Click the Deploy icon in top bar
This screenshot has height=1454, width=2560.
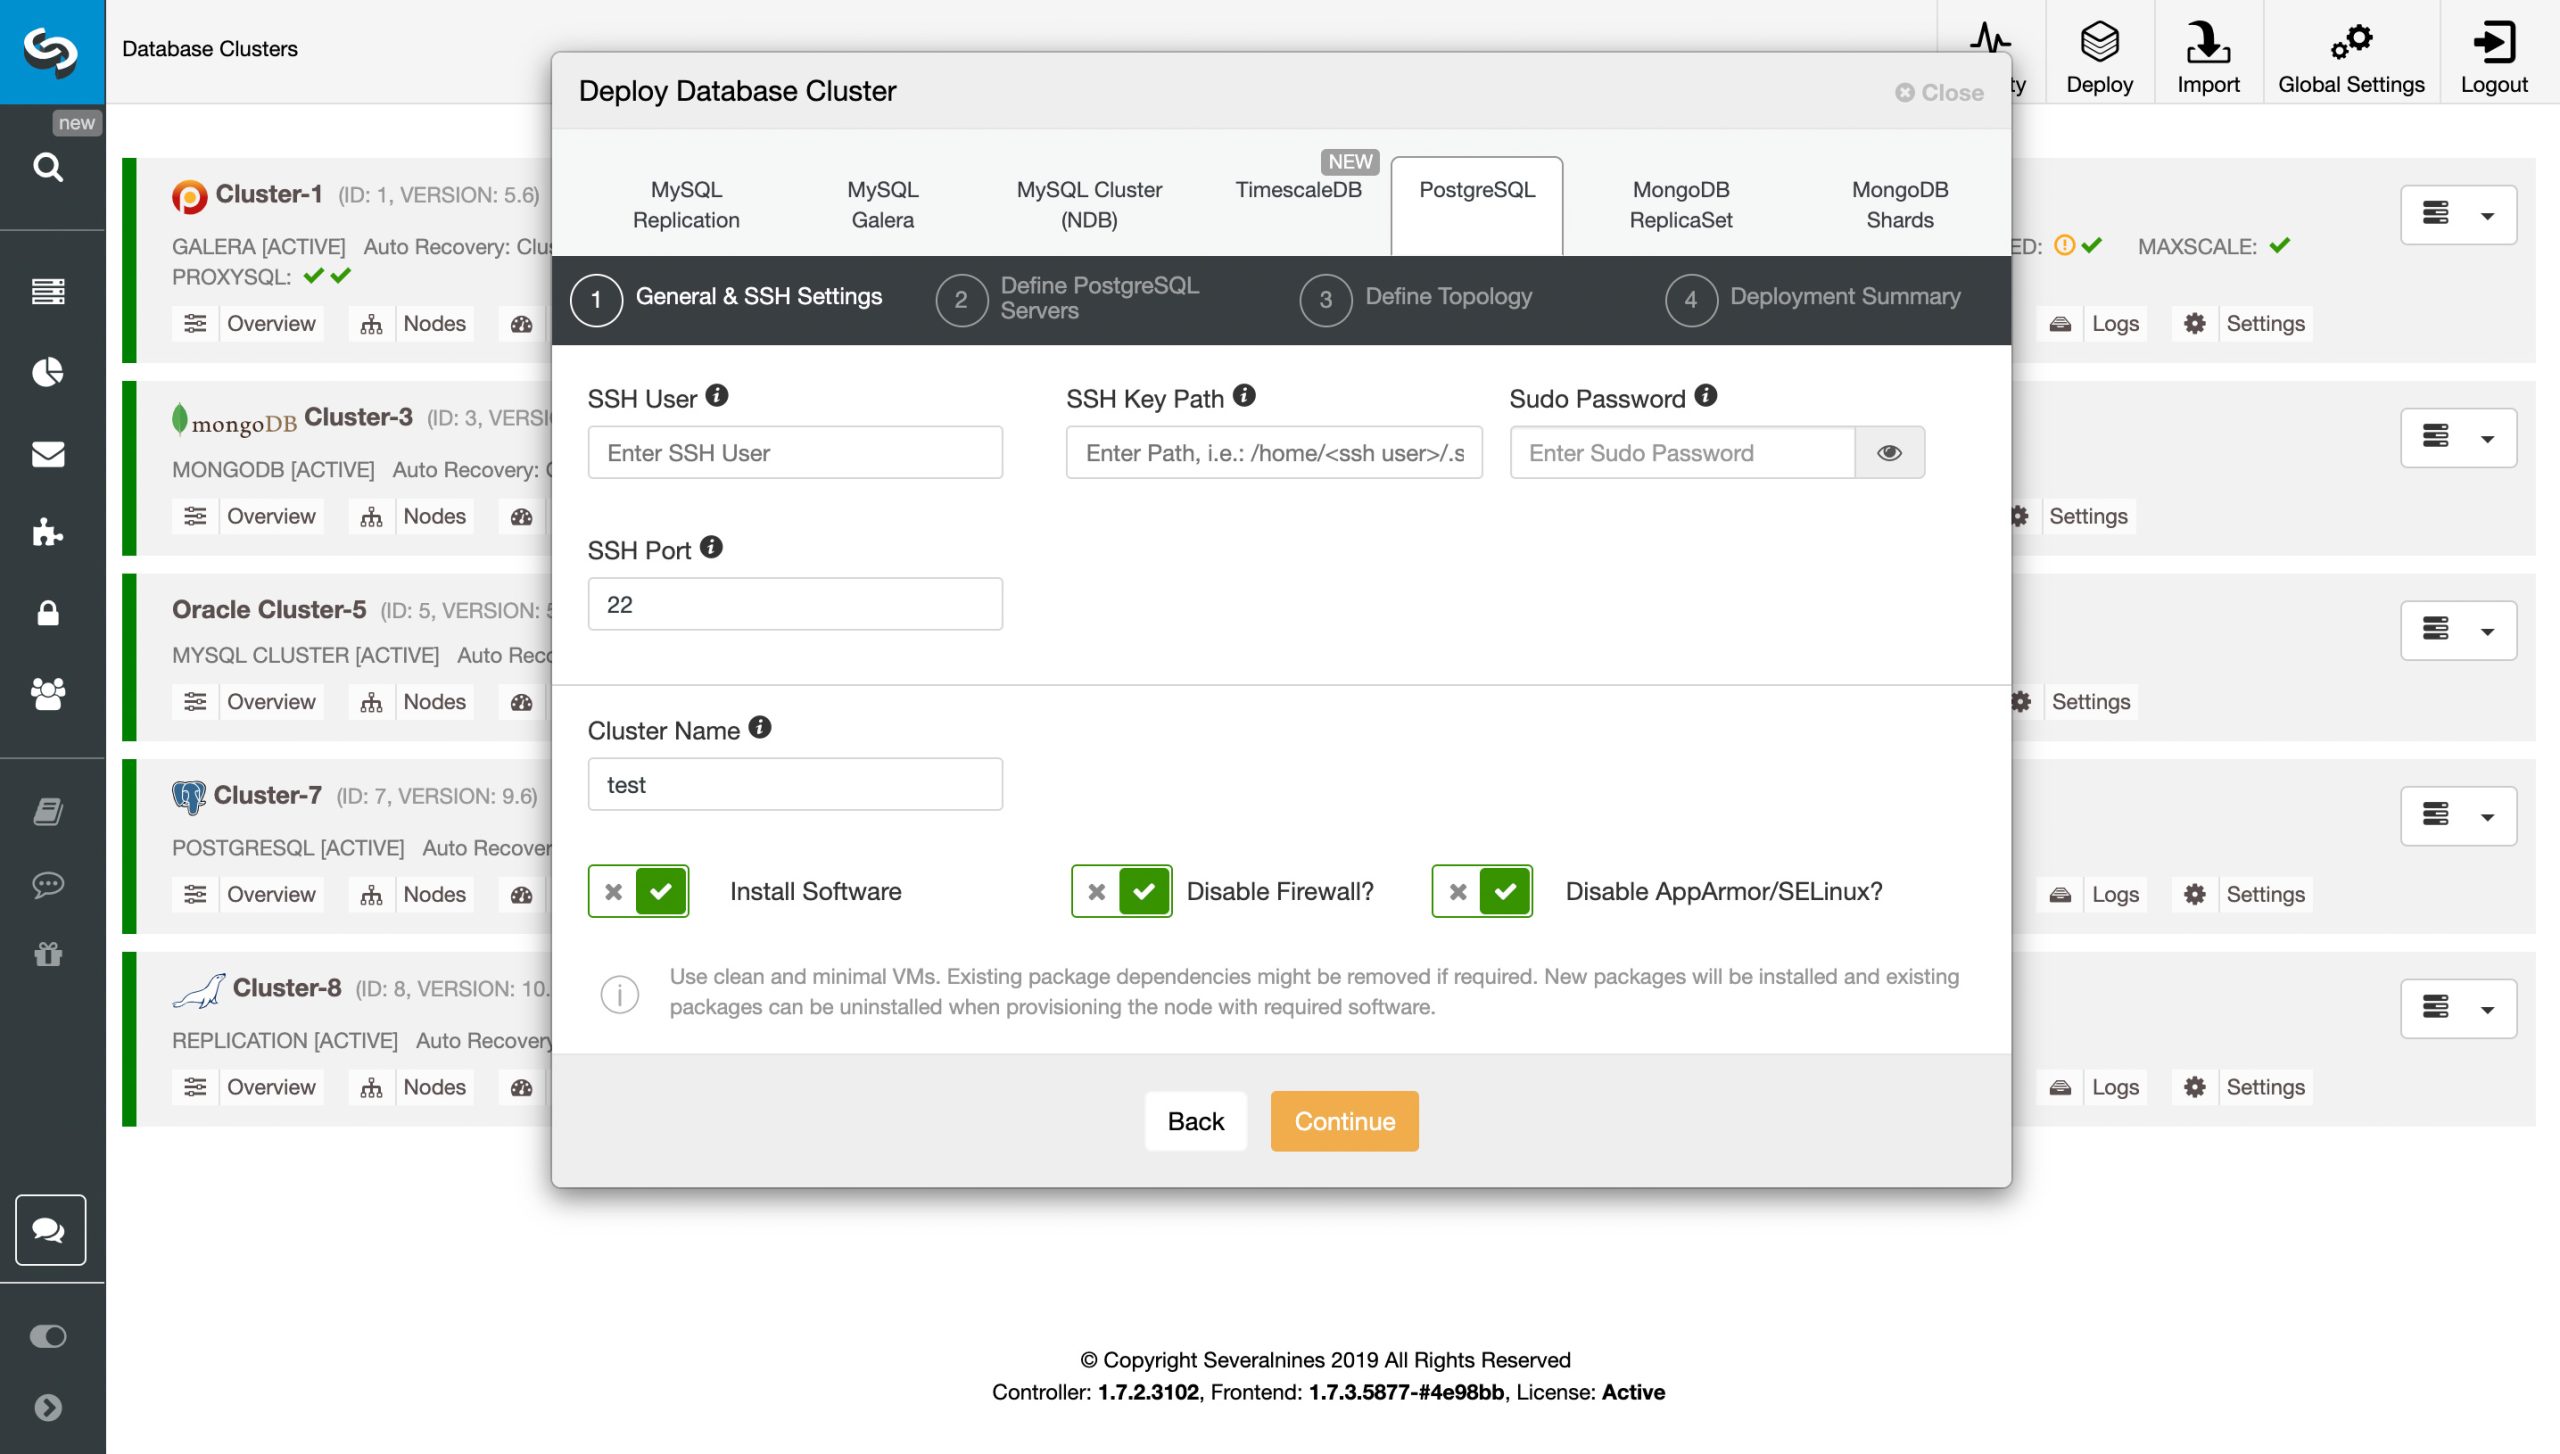(2099, 58)
